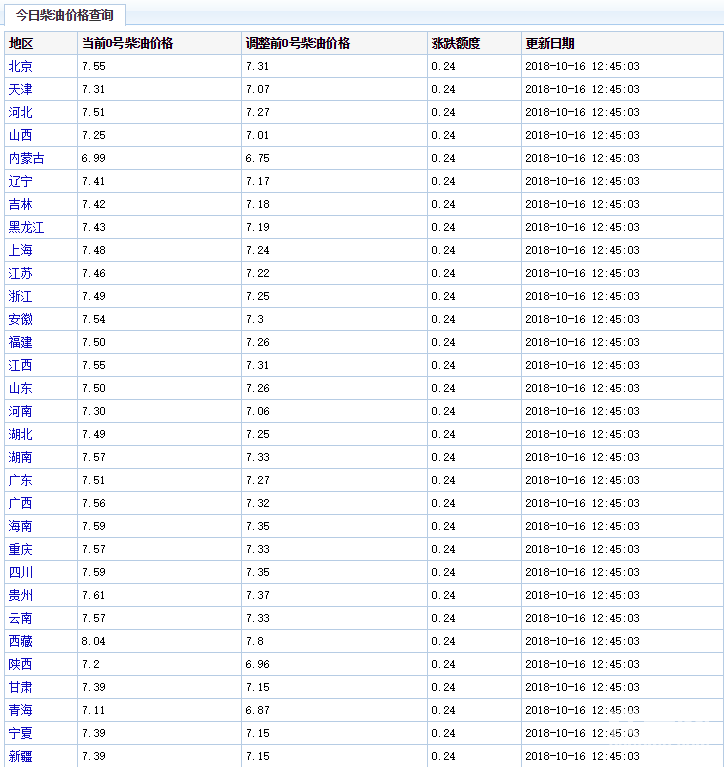Screen dimensions: 724x767
Task: Select previous price 7.19 in 黑龙江 row
Action: pyautogui.click(x=257, y=227)
